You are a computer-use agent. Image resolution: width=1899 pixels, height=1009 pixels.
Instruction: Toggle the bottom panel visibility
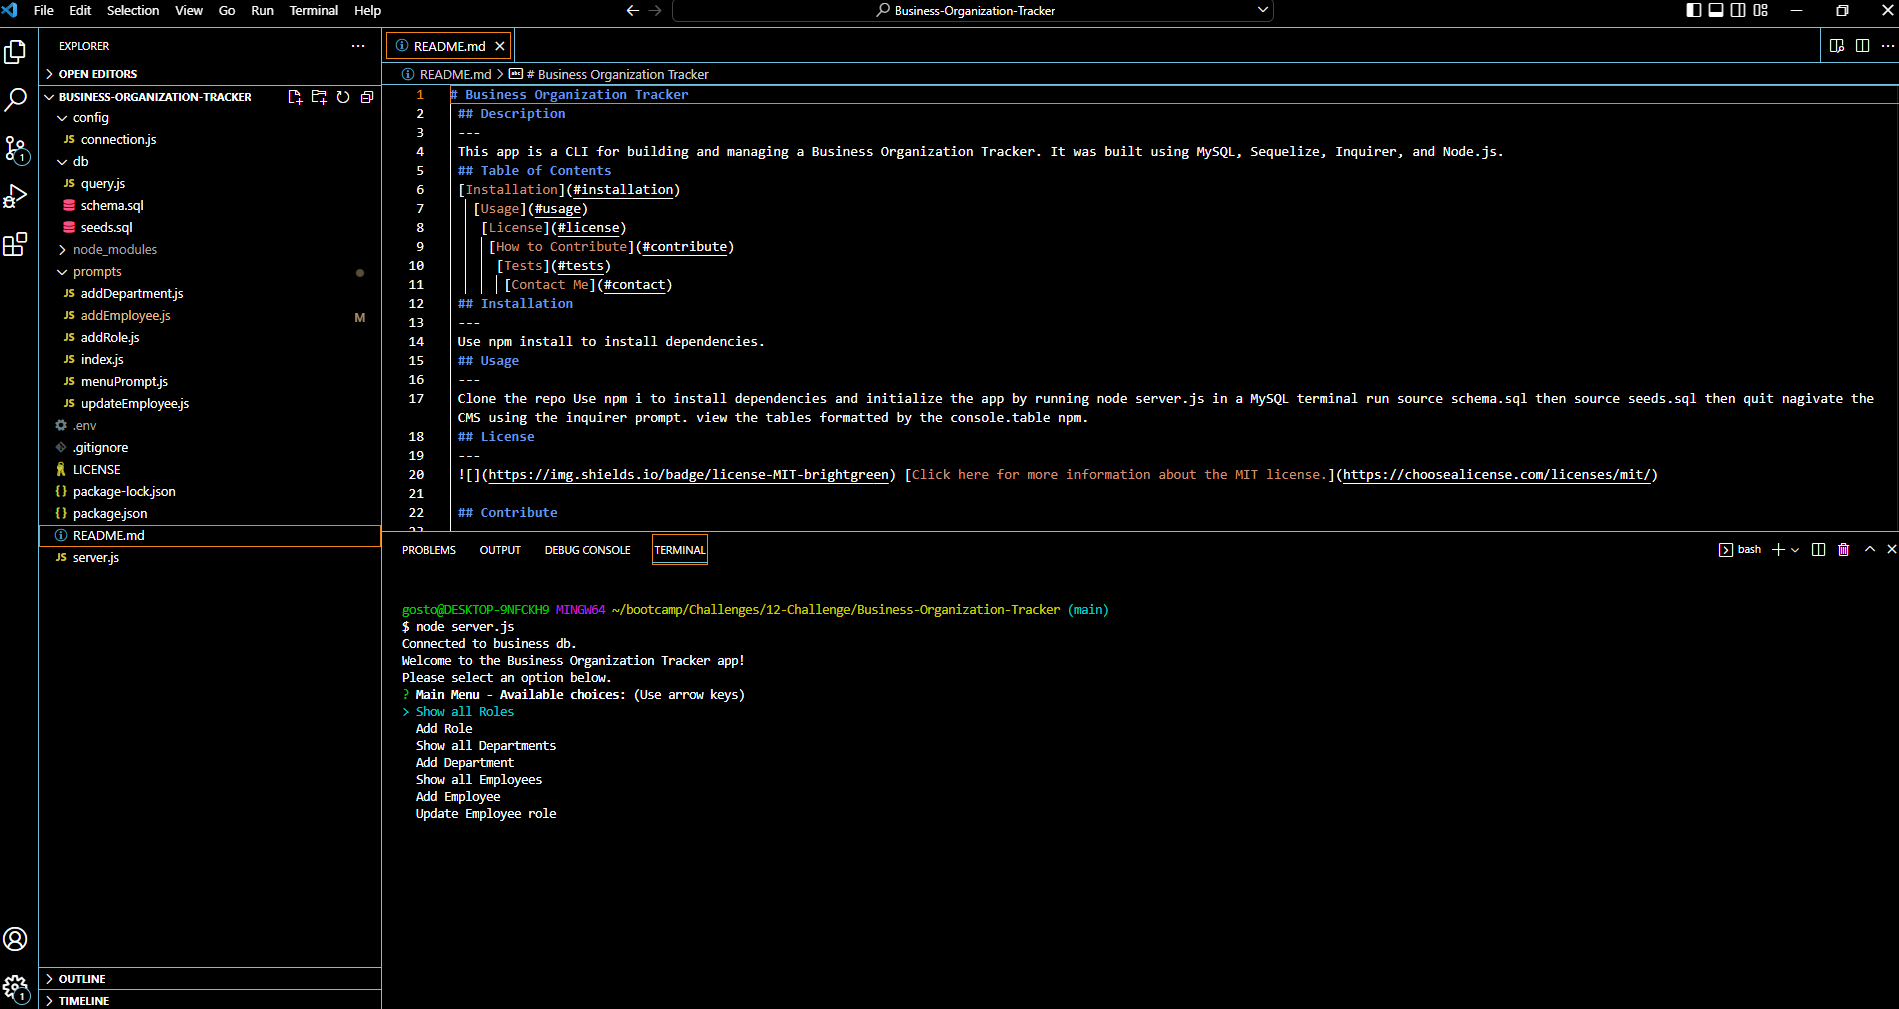click(1716, 10)
